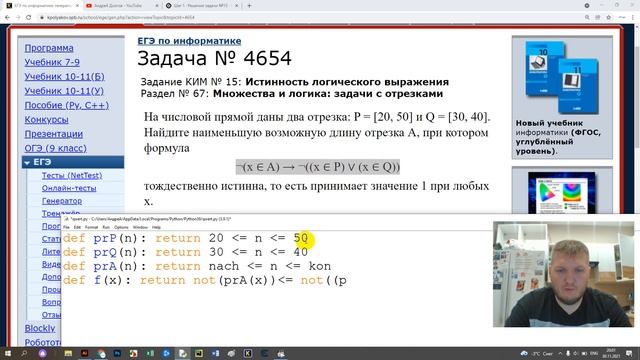Viewport: 640px width, 360px height.
Task: Go back using the browser back arrow
Action: pos(7,18)
